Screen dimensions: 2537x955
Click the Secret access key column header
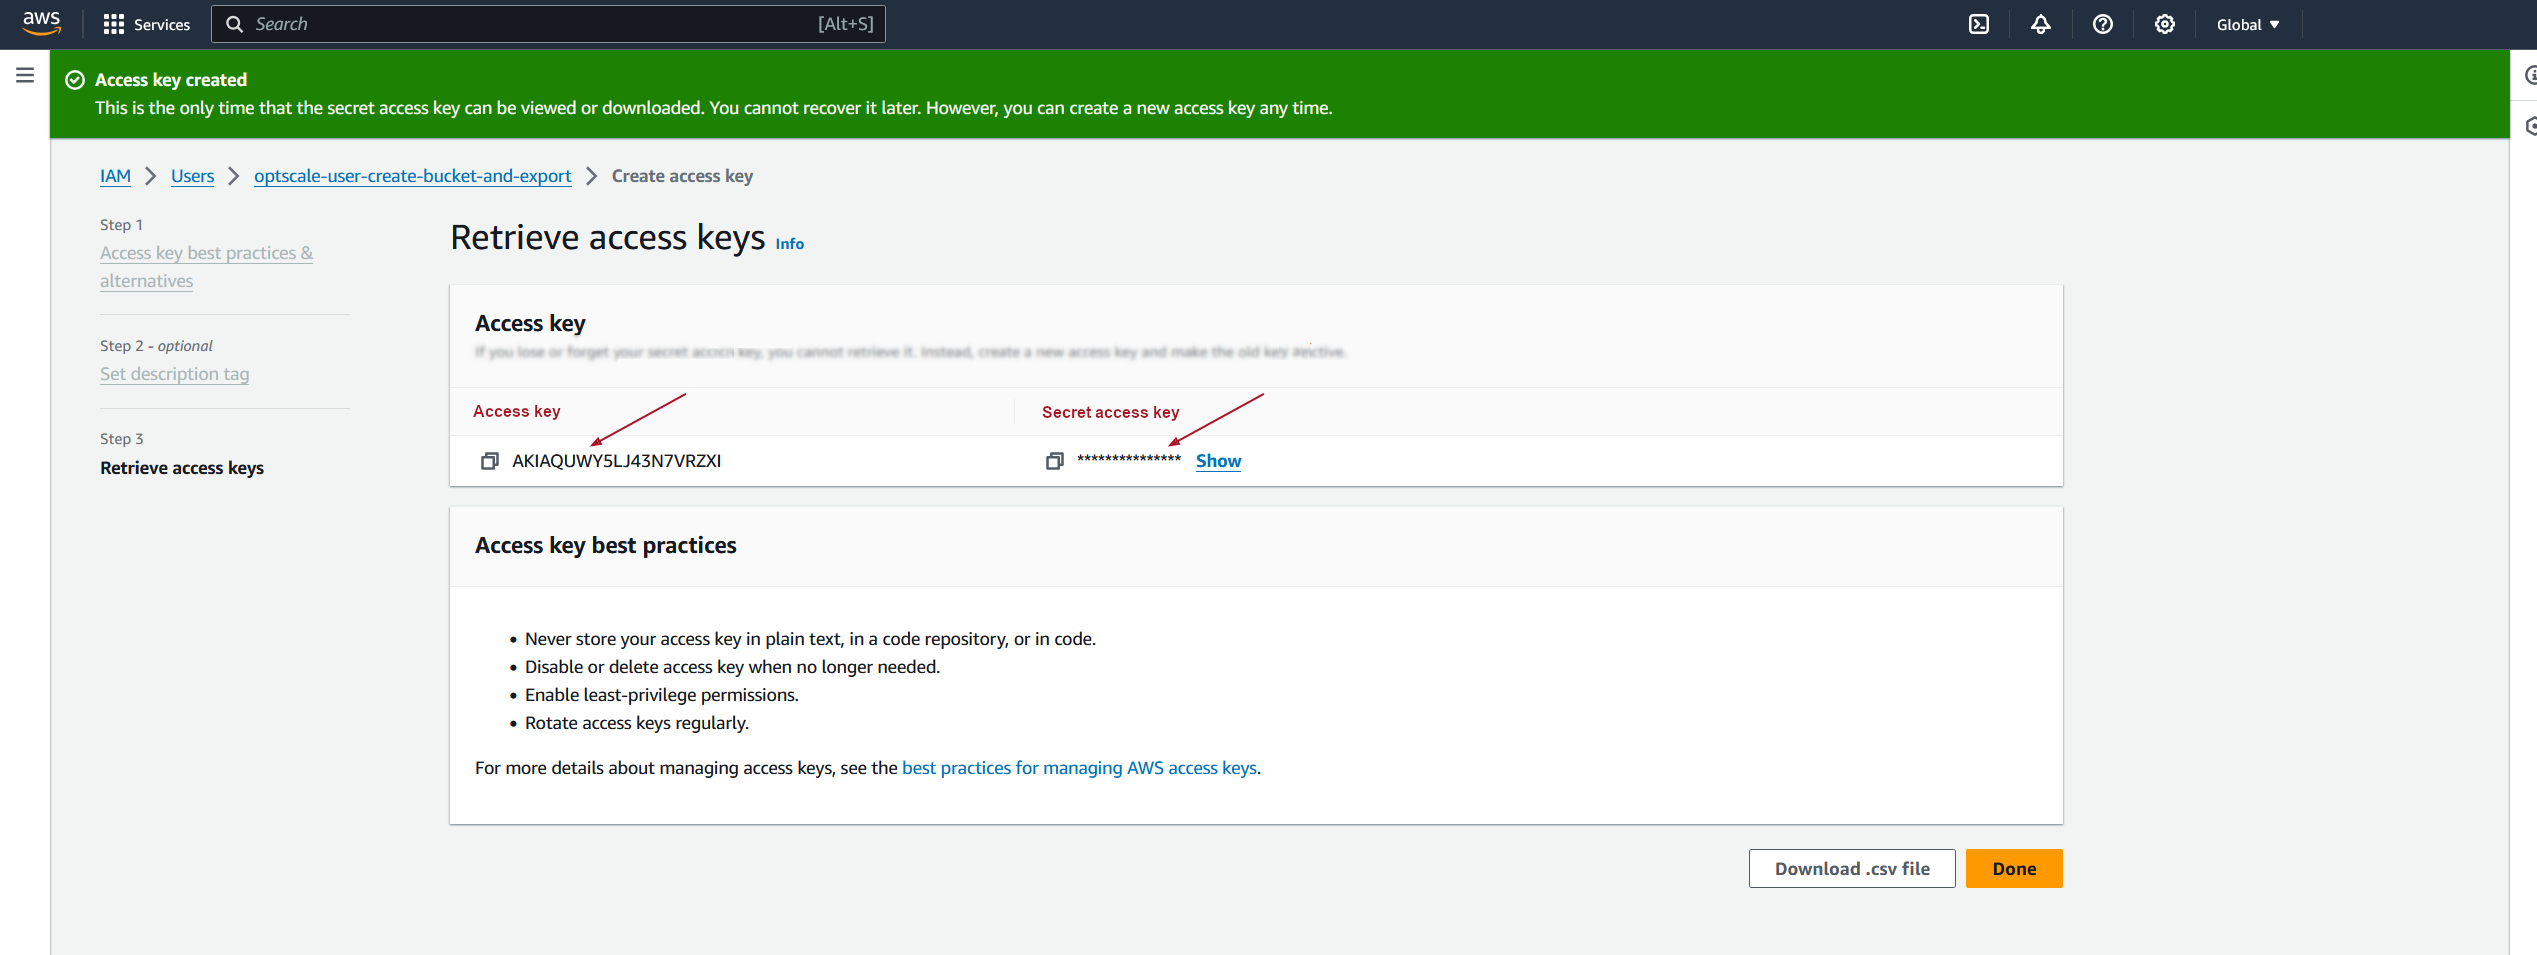1110,412
